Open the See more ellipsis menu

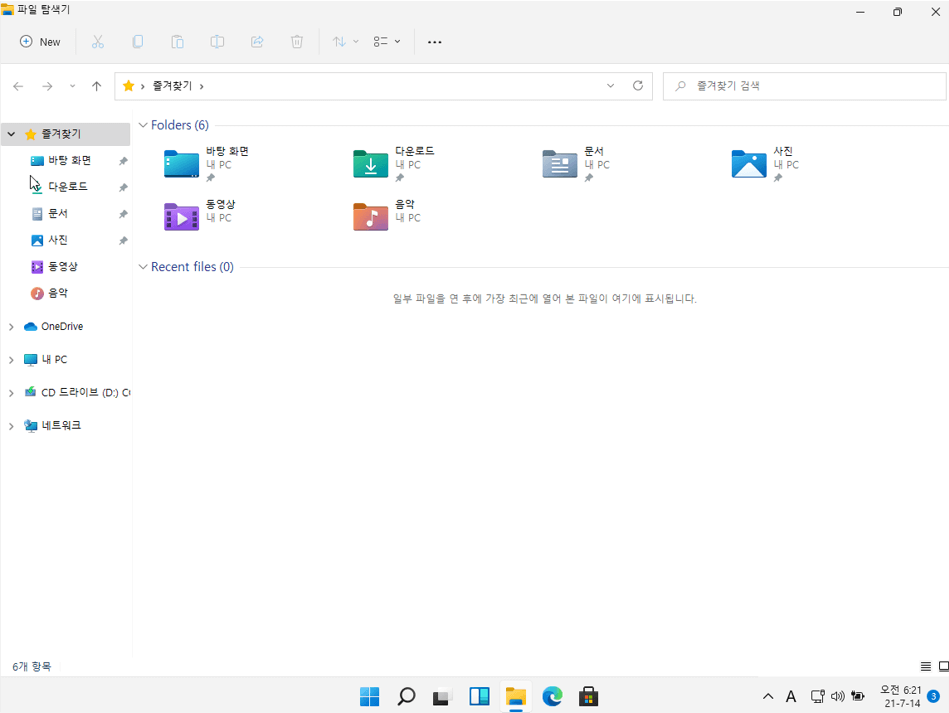(435, 42)
